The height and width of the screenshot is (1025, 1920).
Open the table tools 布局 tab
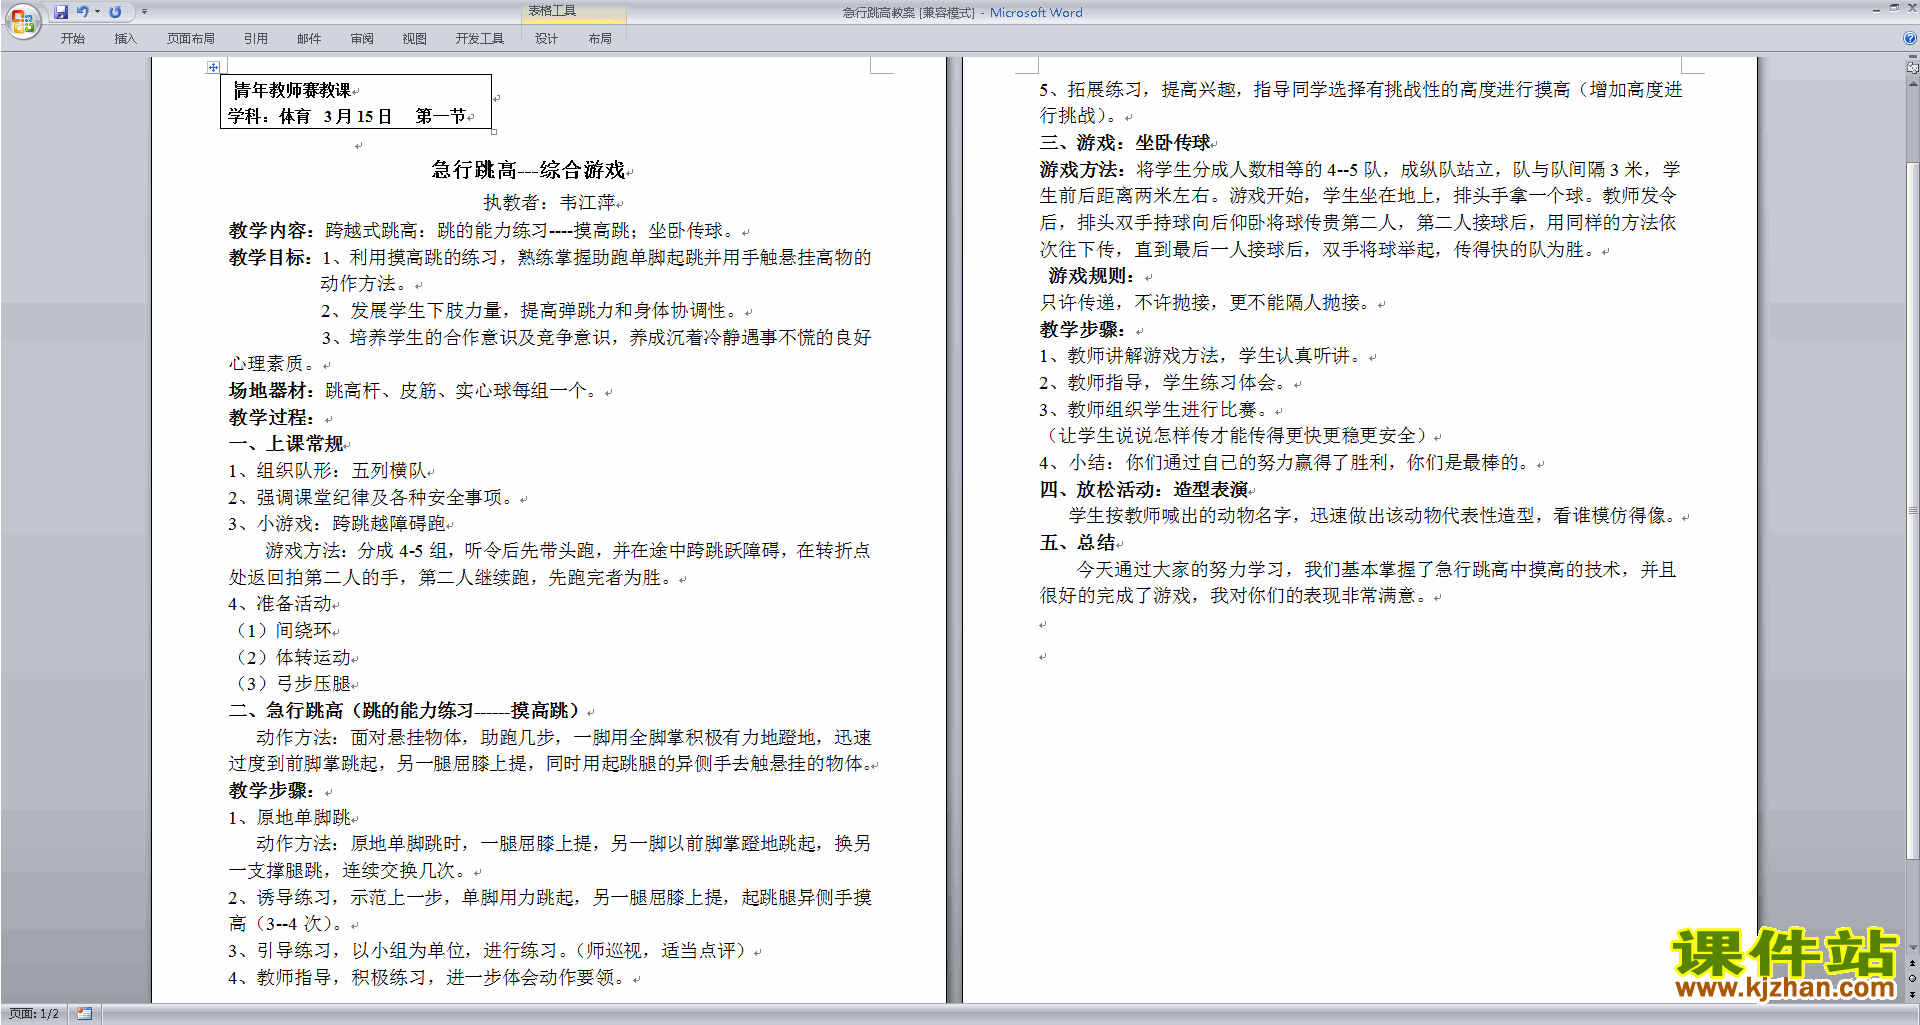tap(600, 39)
